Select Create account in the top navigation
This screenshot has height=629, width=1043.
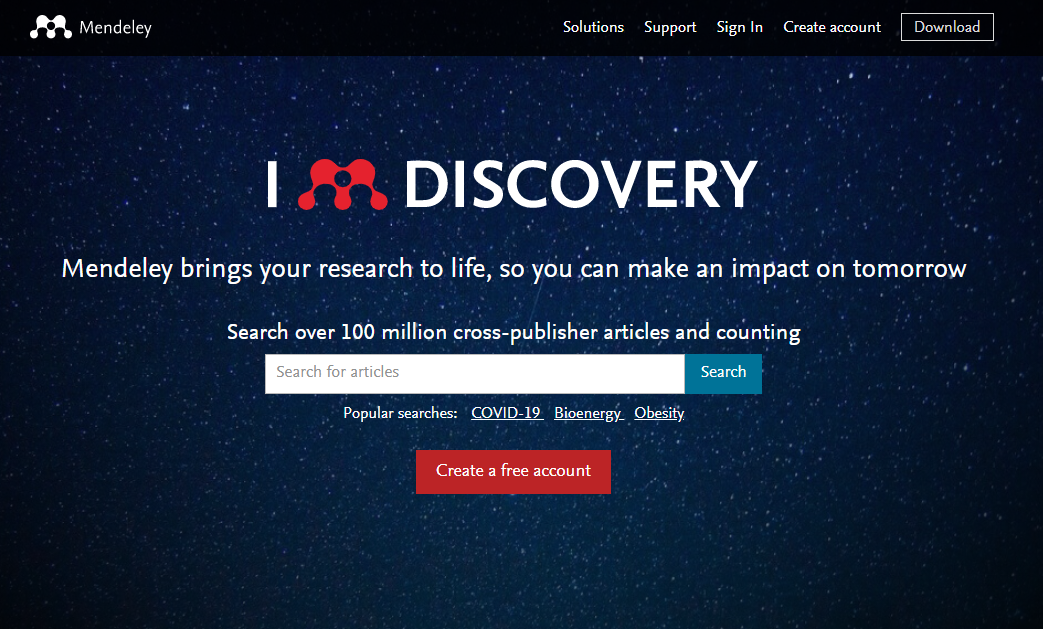[832, 27]
